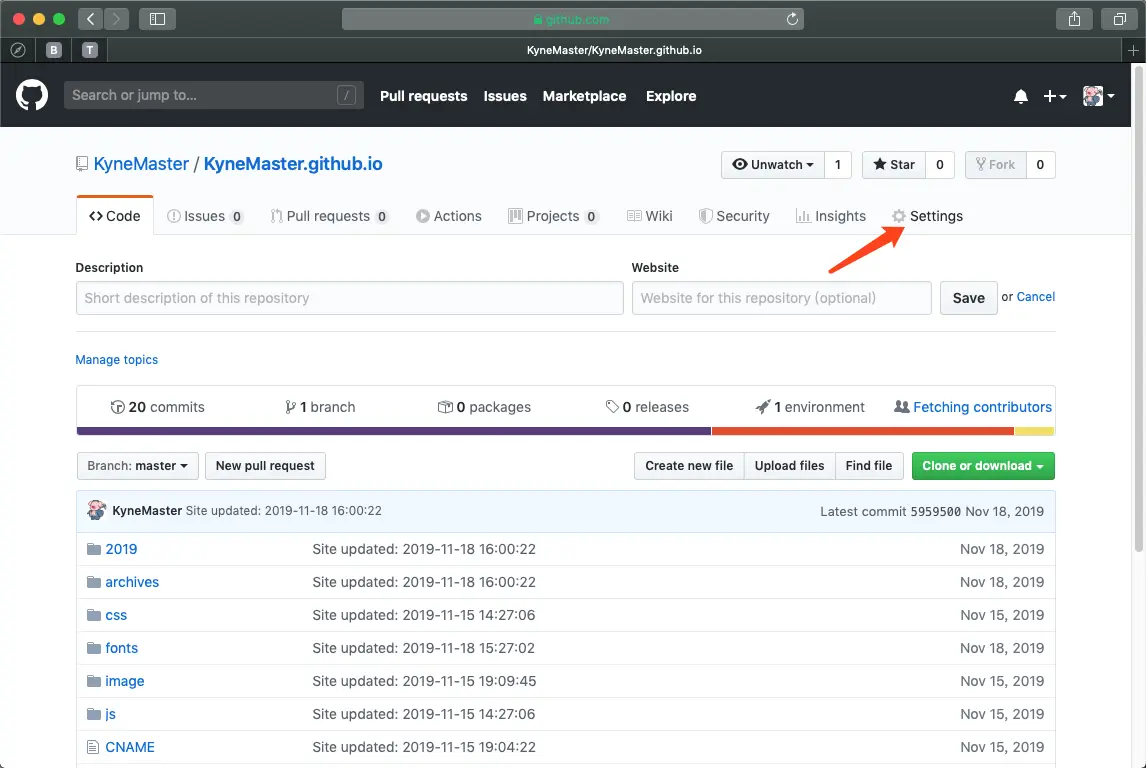Open the user avatar menu
The height and width of the screenshot is (768, 1146).
[x=1098, y=96]
